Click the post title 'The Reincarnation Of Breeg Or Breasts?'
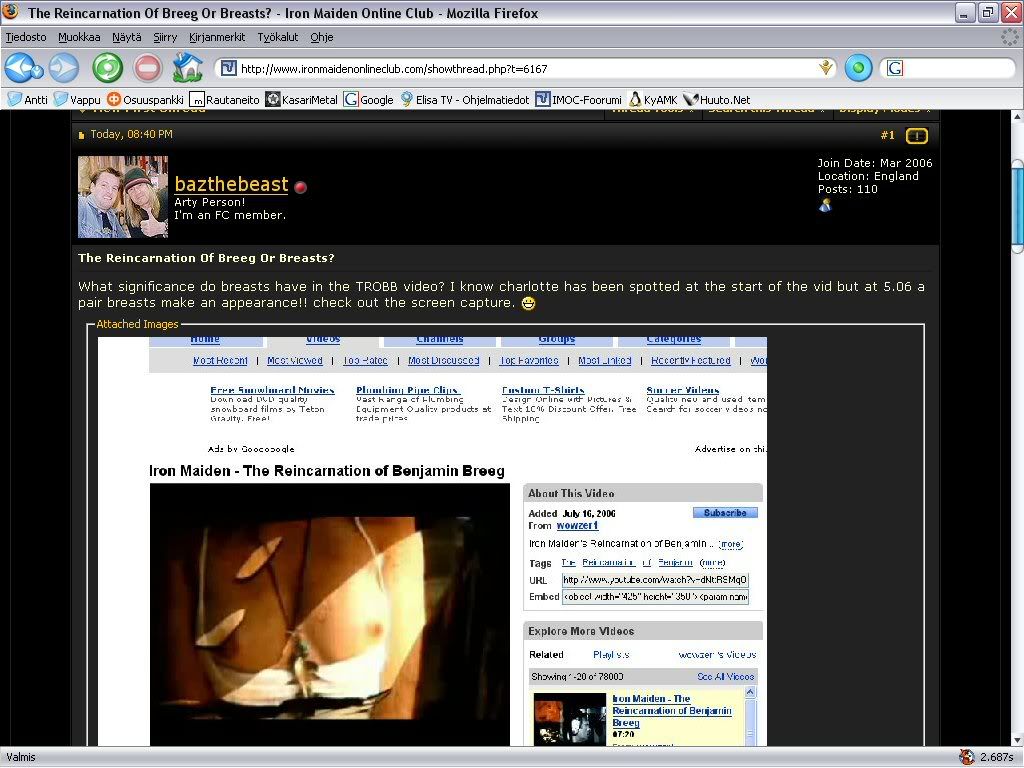 pos(206,258)
